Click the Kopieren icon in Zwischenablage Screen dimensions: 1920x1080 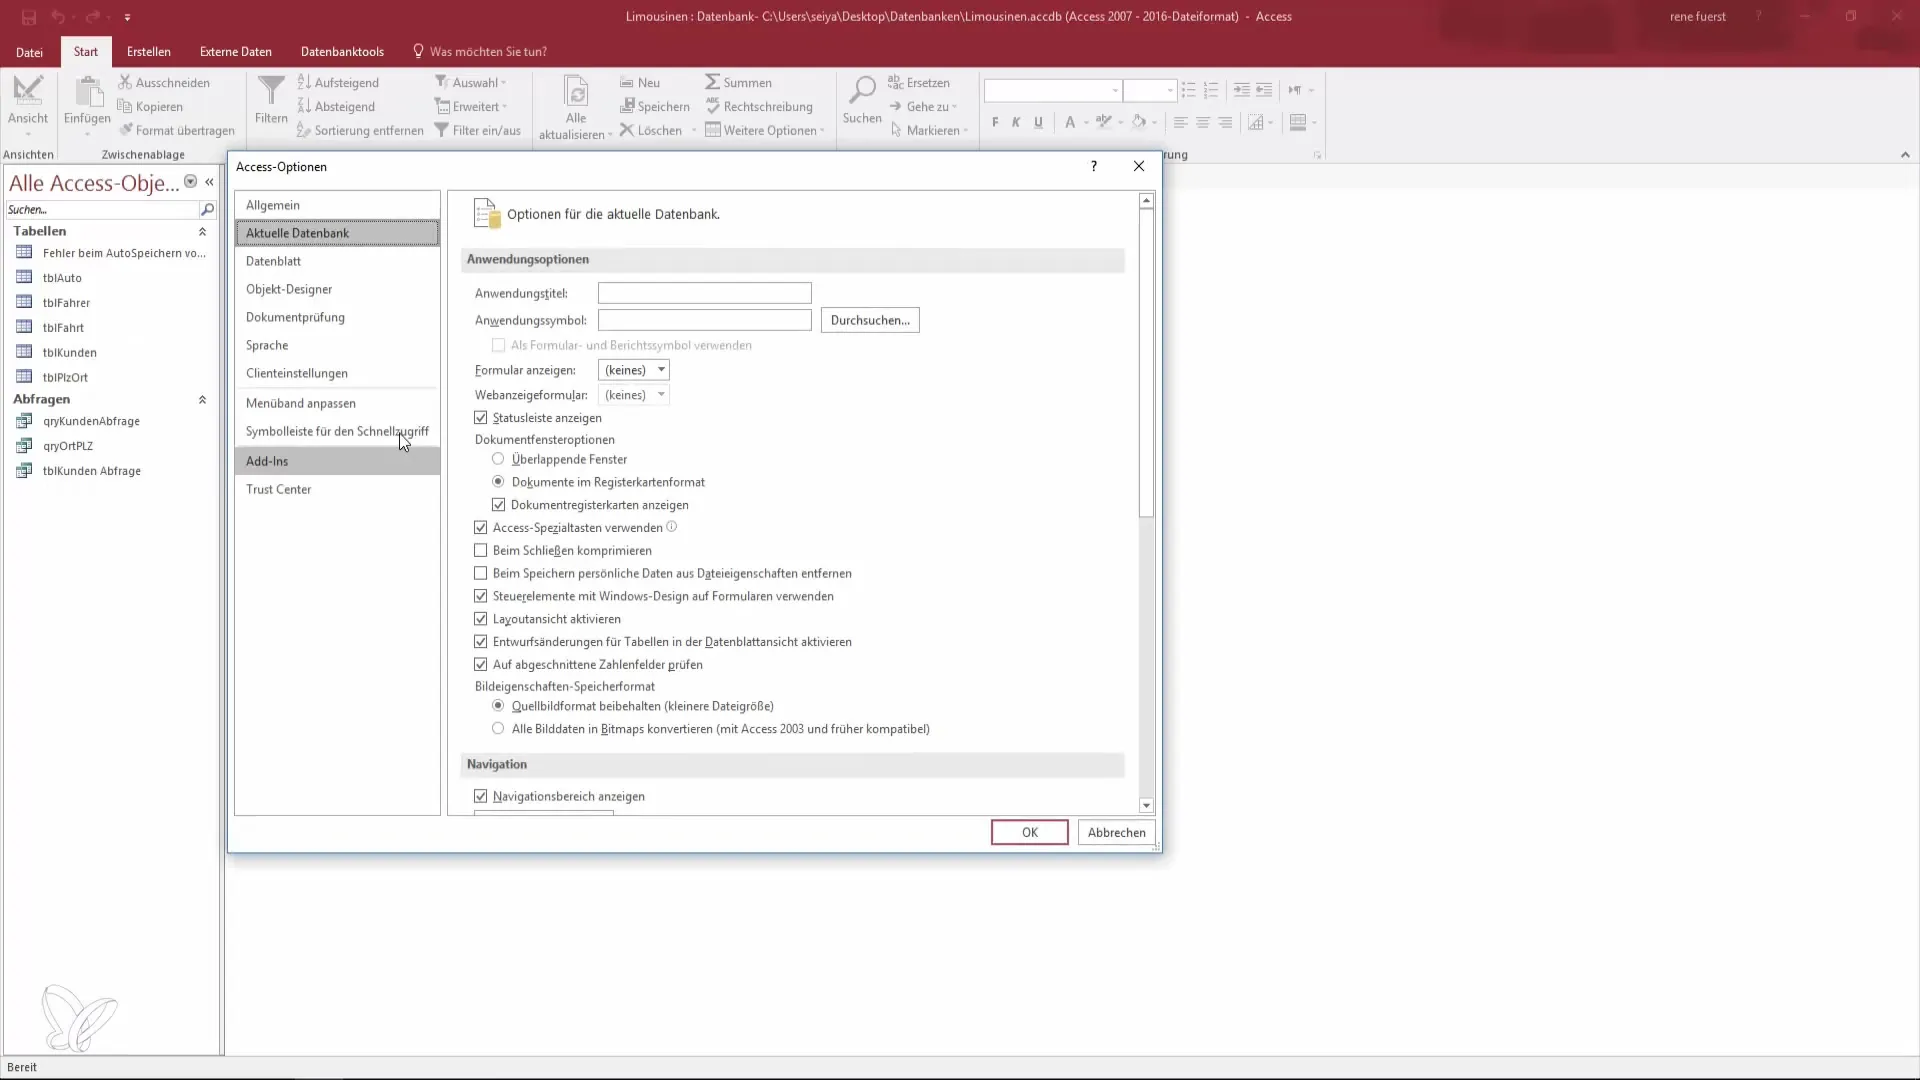(125, 106)
